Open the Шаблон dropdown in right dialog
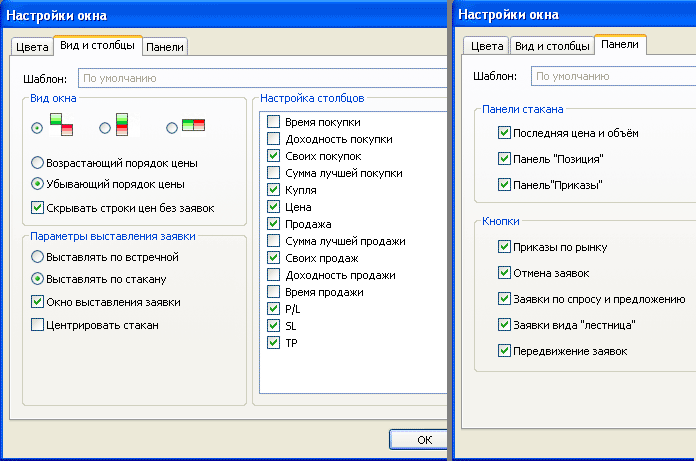 click(x=612, y=76)
